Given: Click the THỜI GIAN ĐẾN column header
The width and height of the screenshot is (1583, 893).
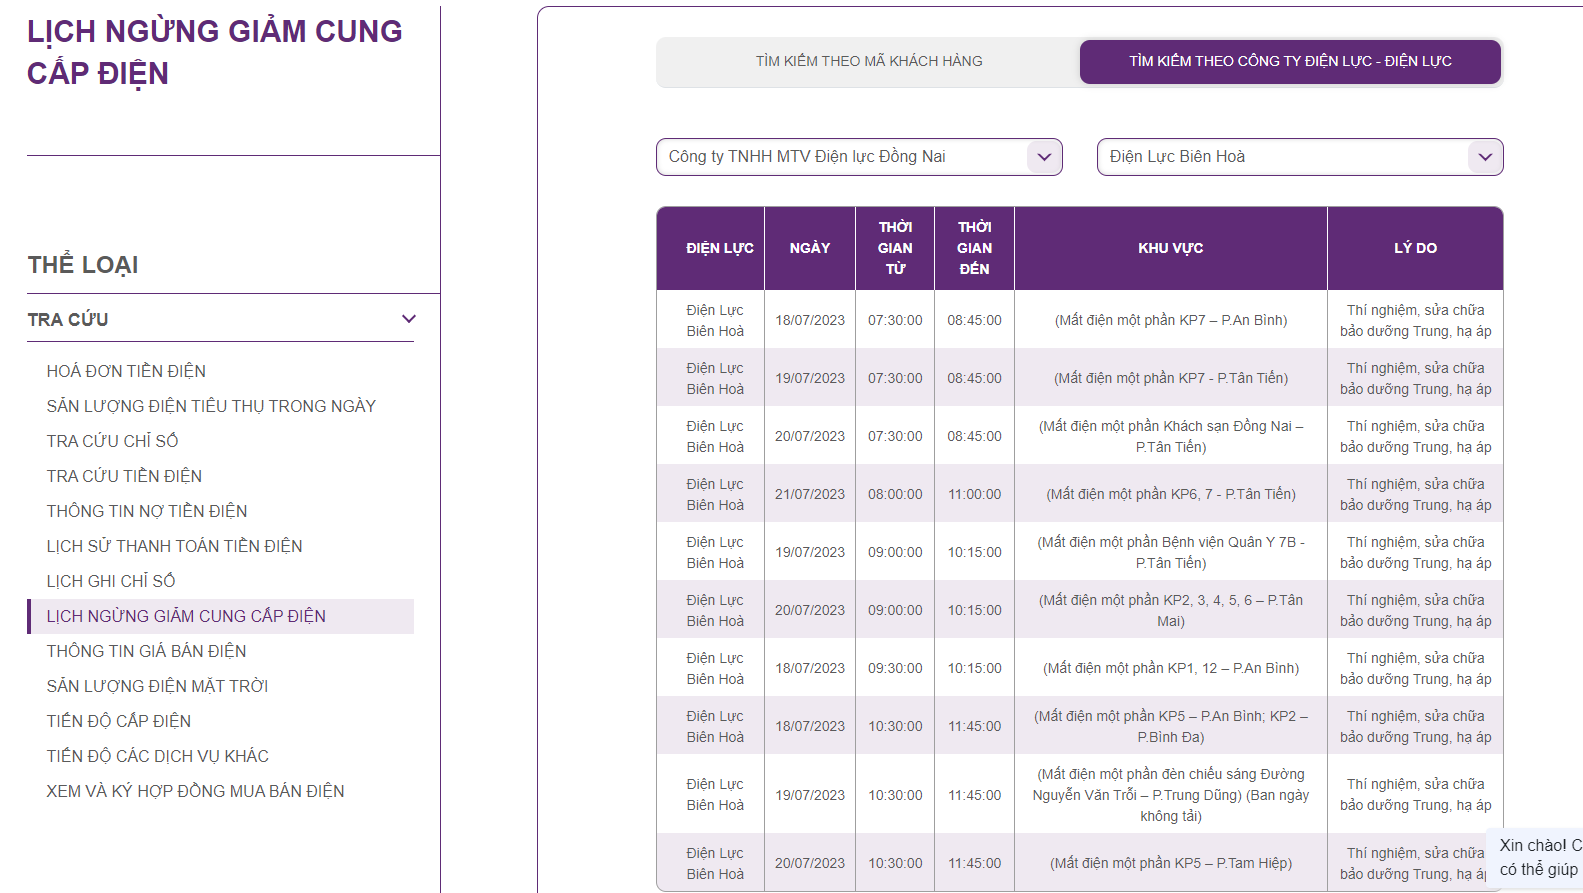Looking at the screenshot, I should pyautogui.click(x=974, y=248).
